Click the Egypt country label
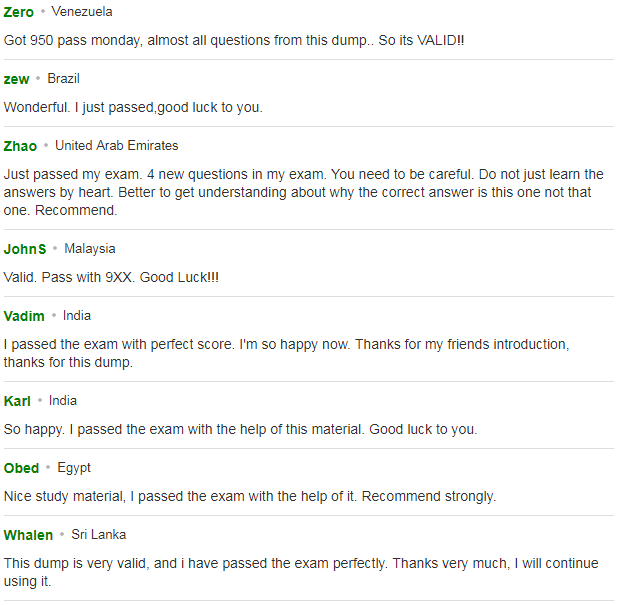Viewport: 619px width, 605px height. (x=74, y=468)
